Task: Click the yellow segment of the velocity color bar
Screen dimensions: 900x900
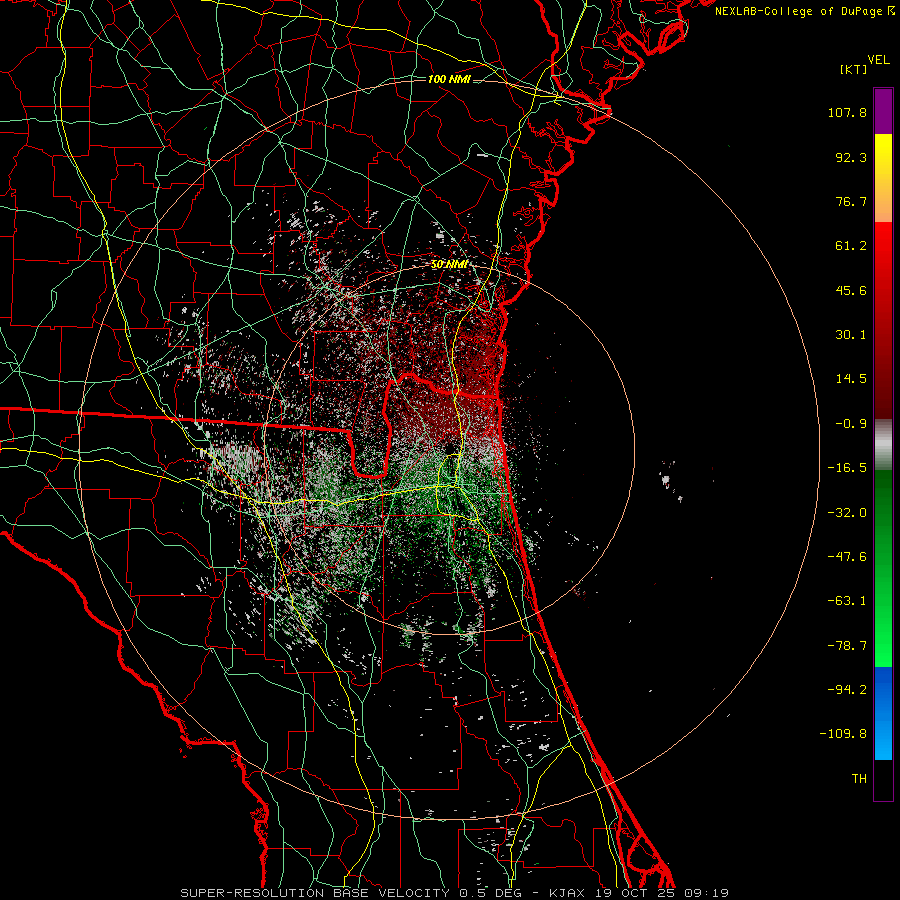Action: pyautogui.click(x=883, y=178)
